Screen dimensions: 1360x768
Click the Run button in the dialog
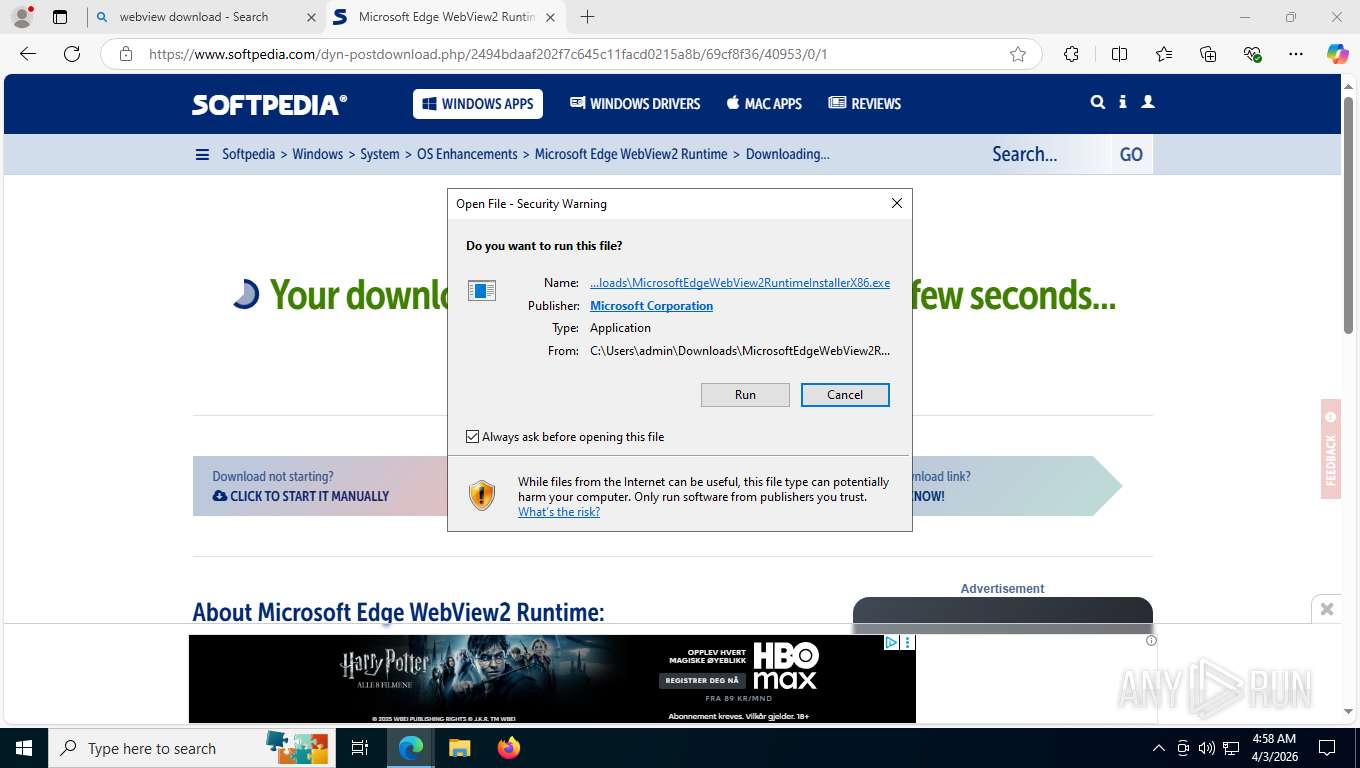[x=745, y=395]
